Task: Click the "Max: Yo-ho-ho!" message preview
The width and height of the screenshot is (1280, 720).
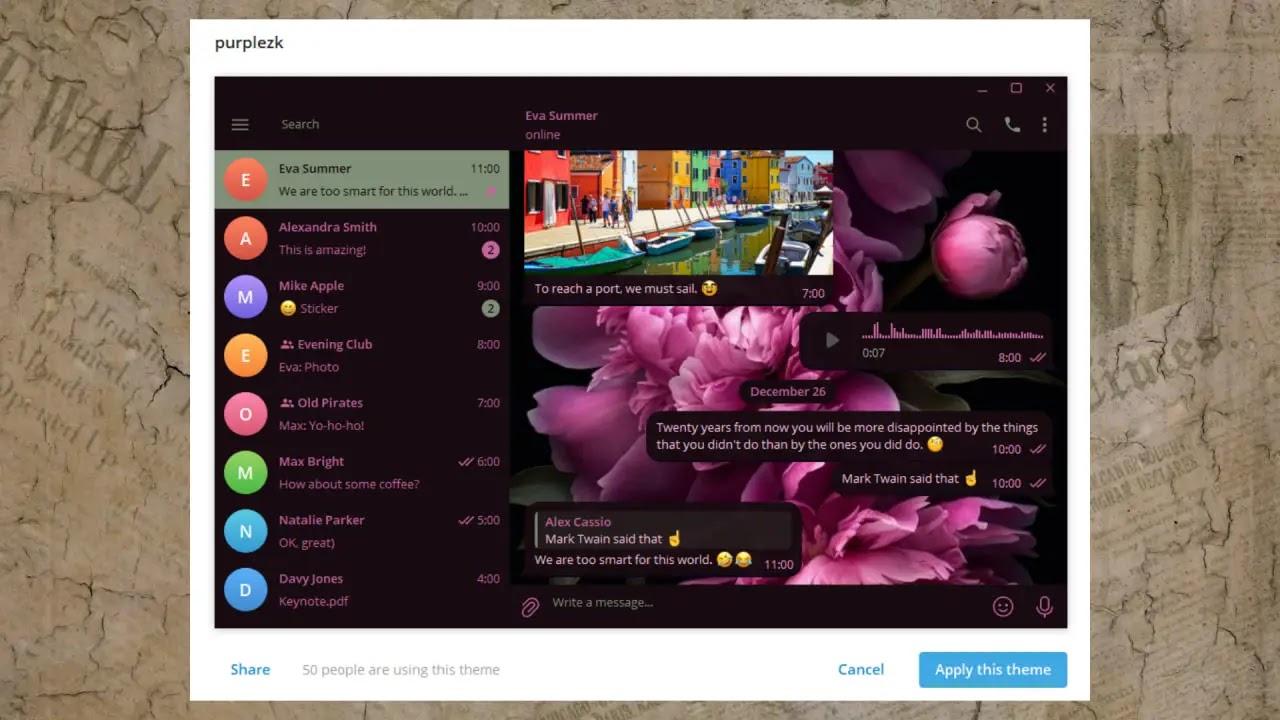Action: click(x=321, y=425)
